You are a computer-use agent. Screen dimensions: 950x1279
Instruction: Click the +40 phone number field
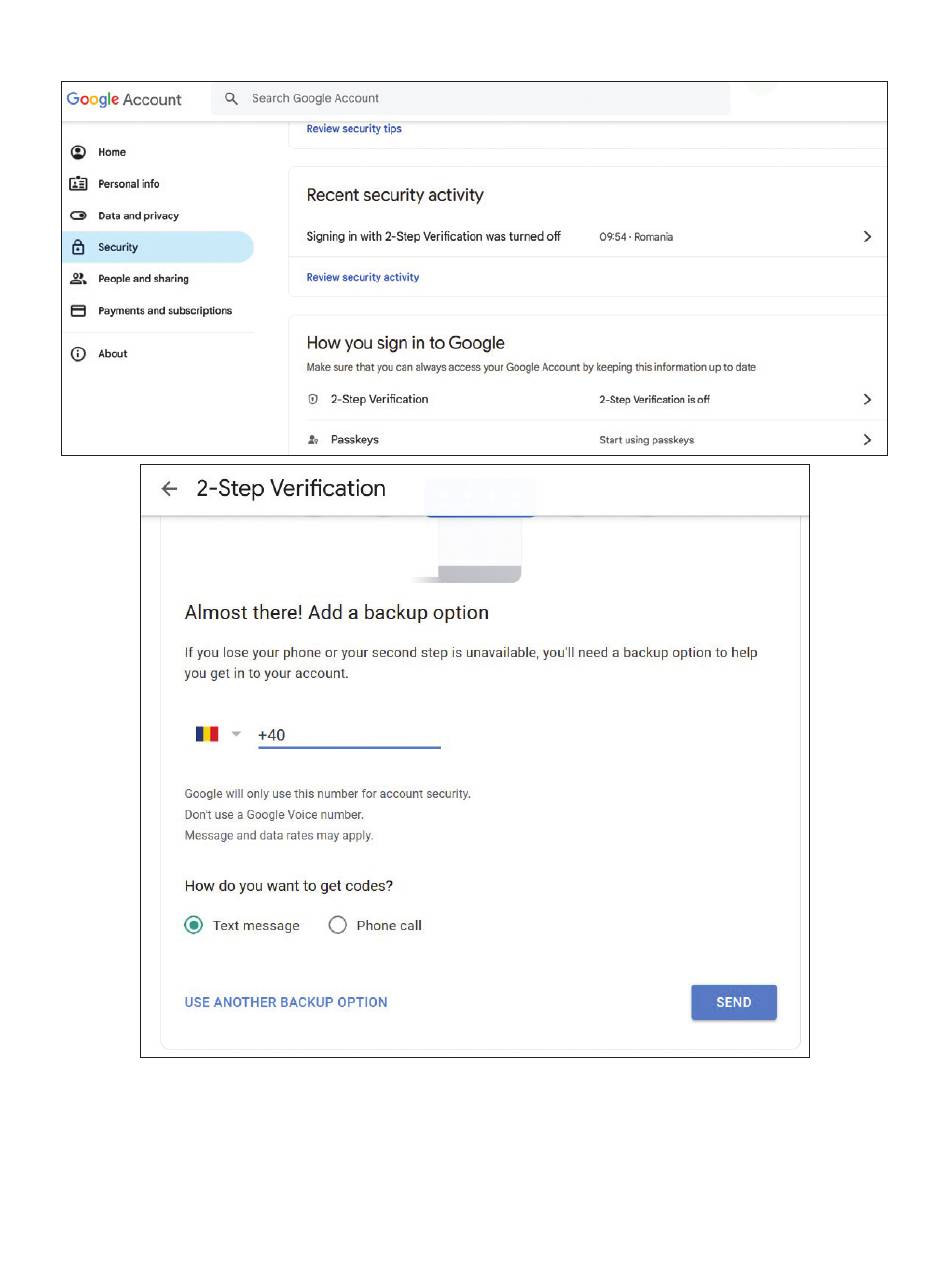(x=349, y=735)
